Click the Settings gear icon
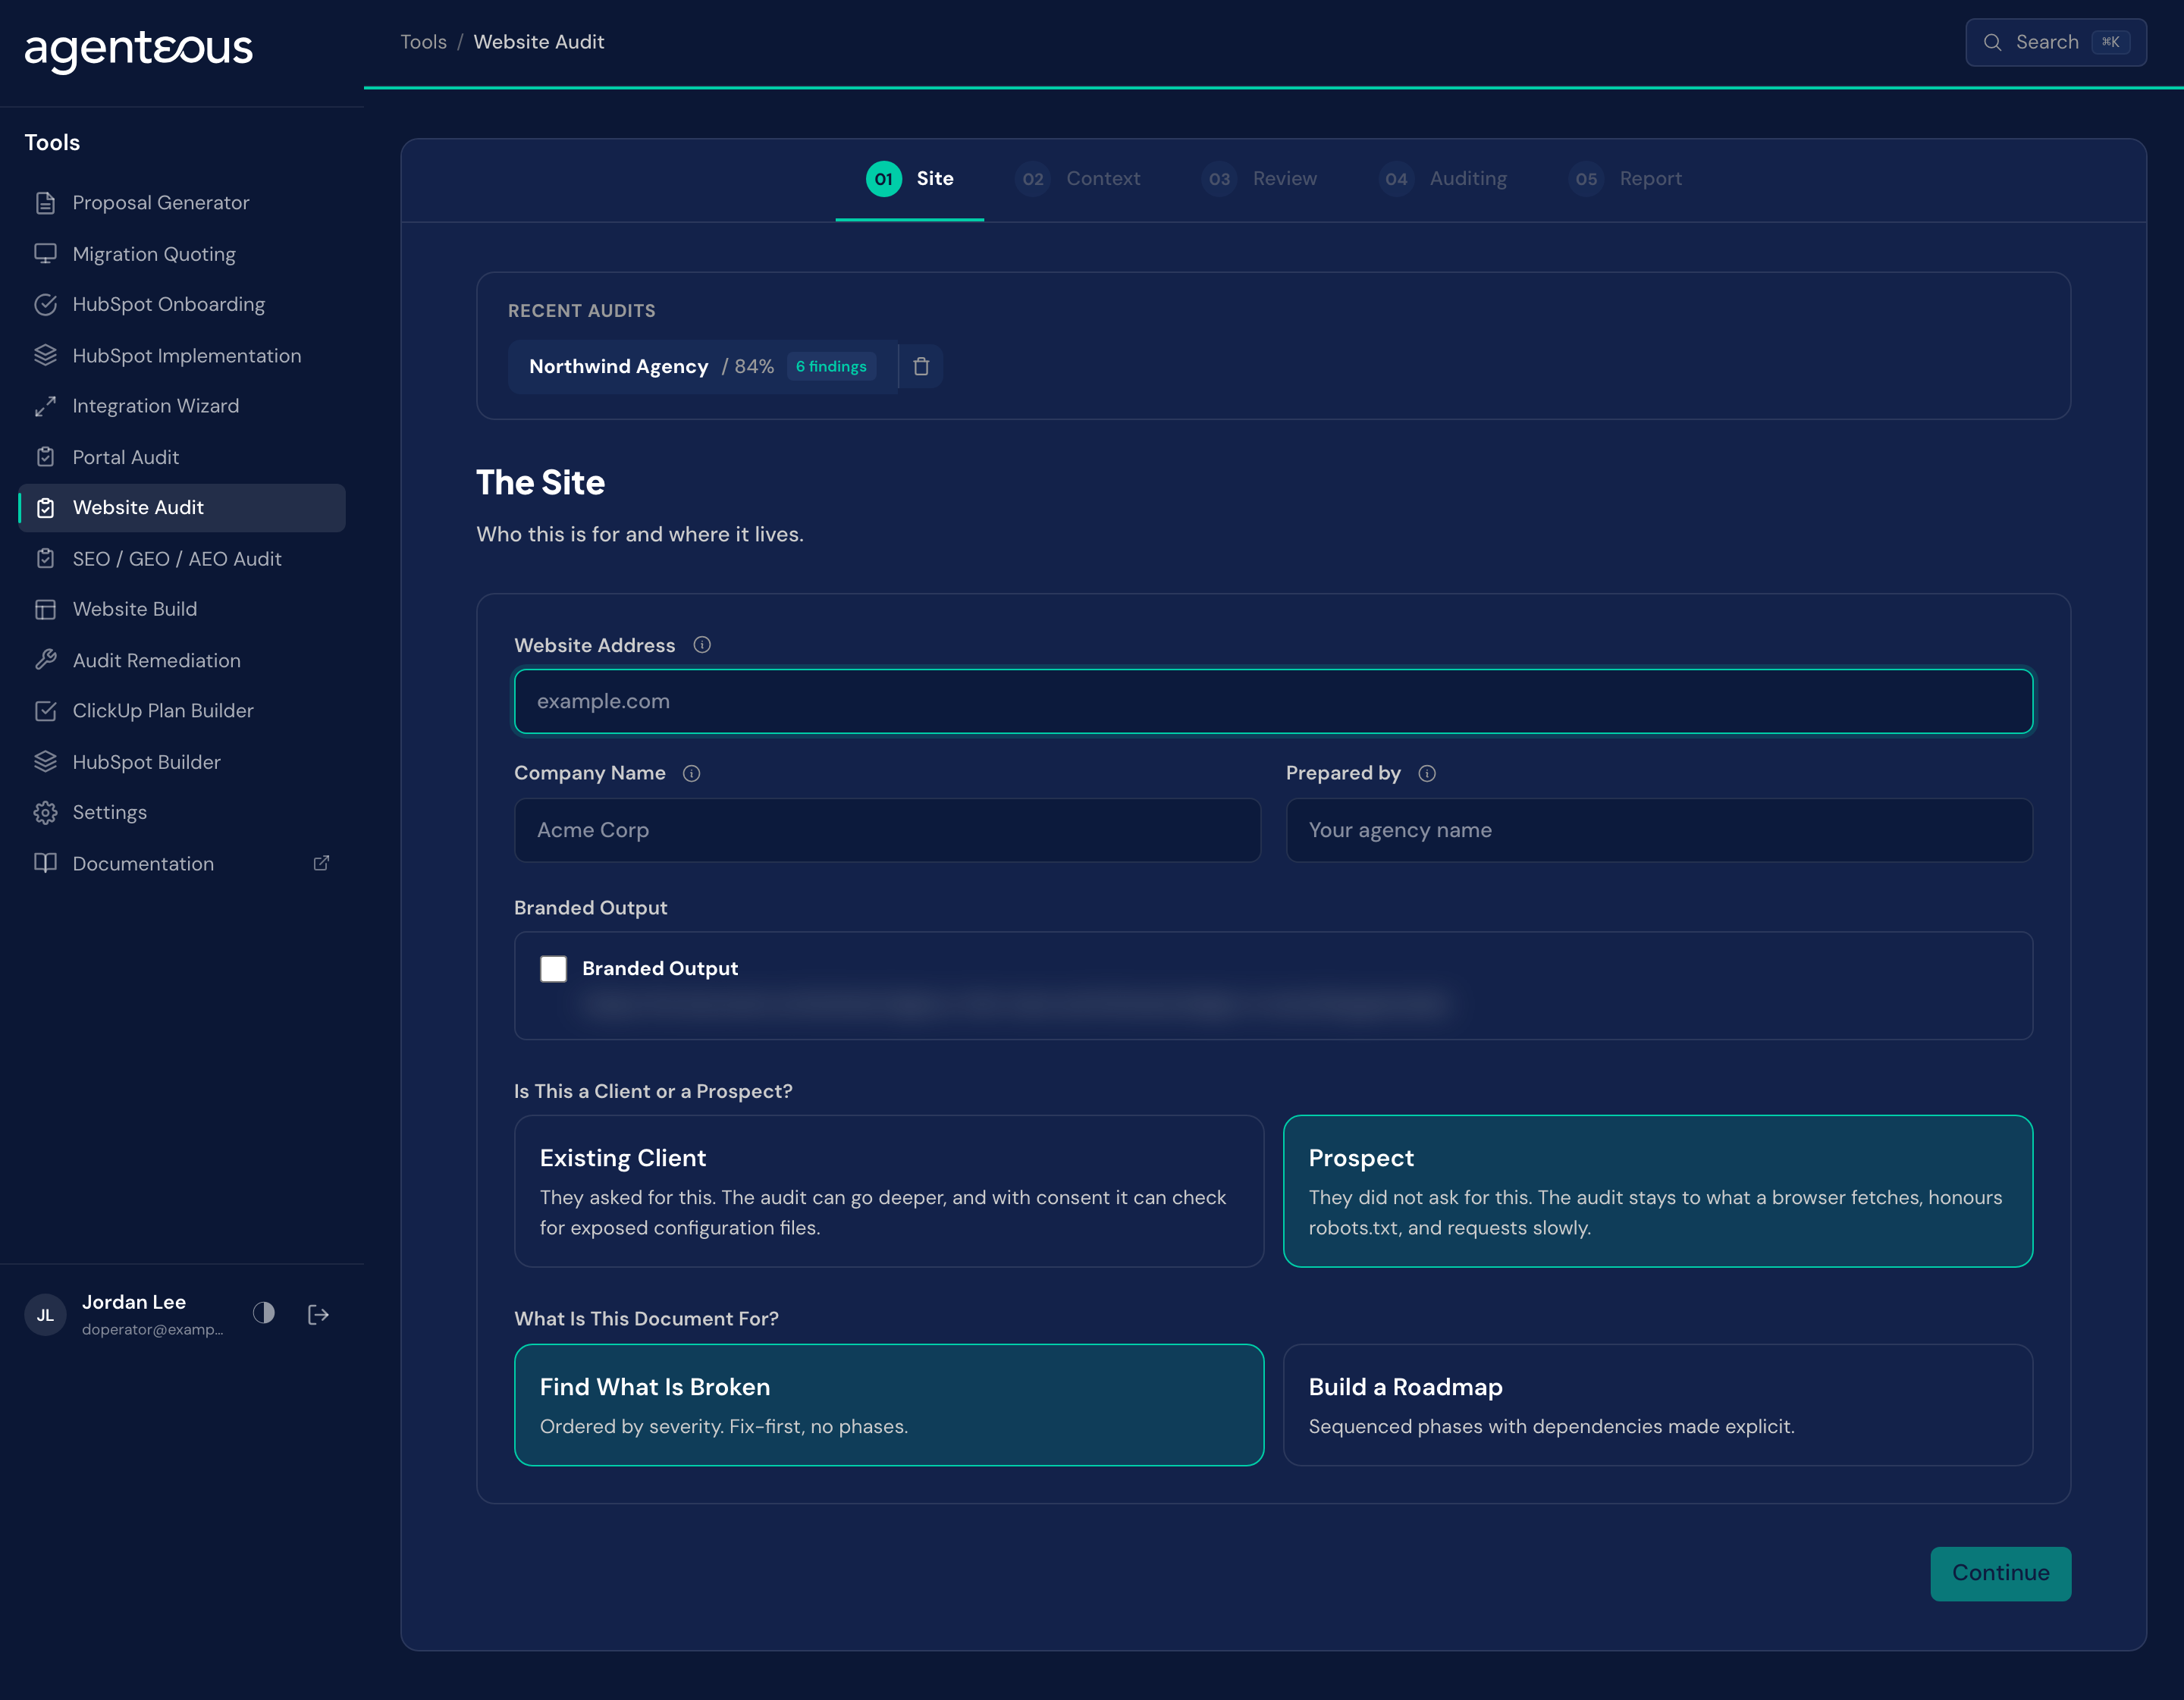 45,813
